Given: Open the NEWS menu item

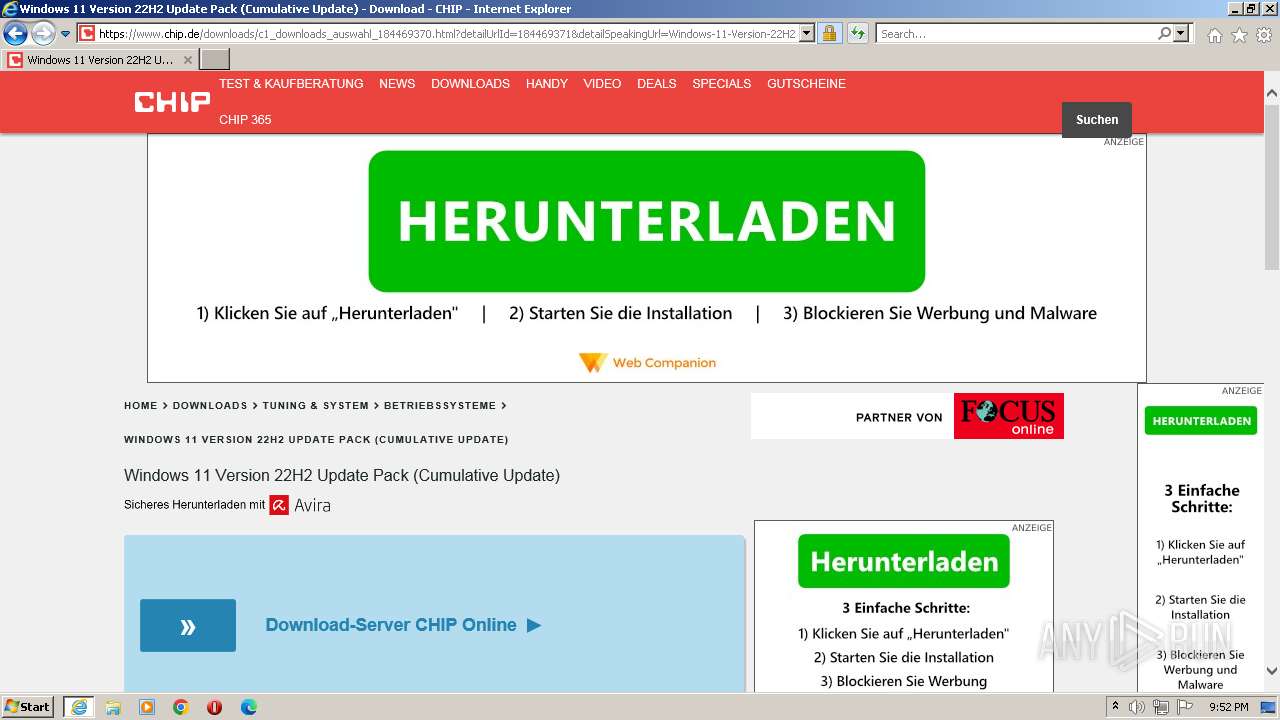Looking at the screenshot, I should [x=397, y=84].
